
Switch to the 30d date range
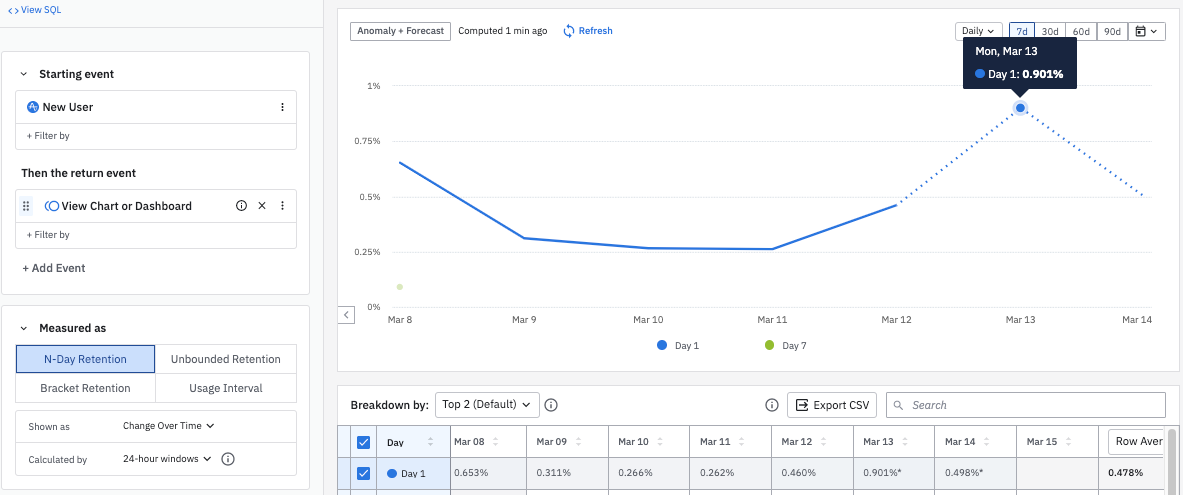[x=1049, y=31]
